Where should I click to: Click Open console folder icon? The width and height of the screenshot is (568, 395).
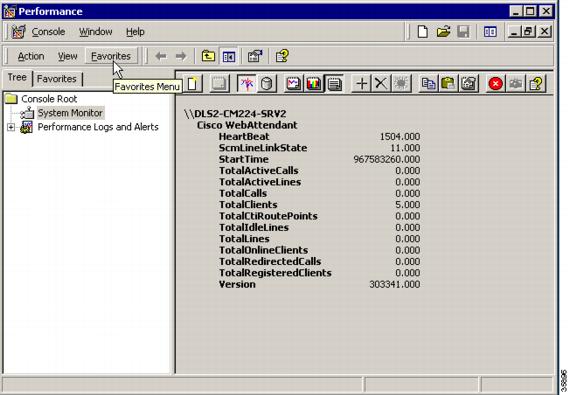tap(443, 32)
